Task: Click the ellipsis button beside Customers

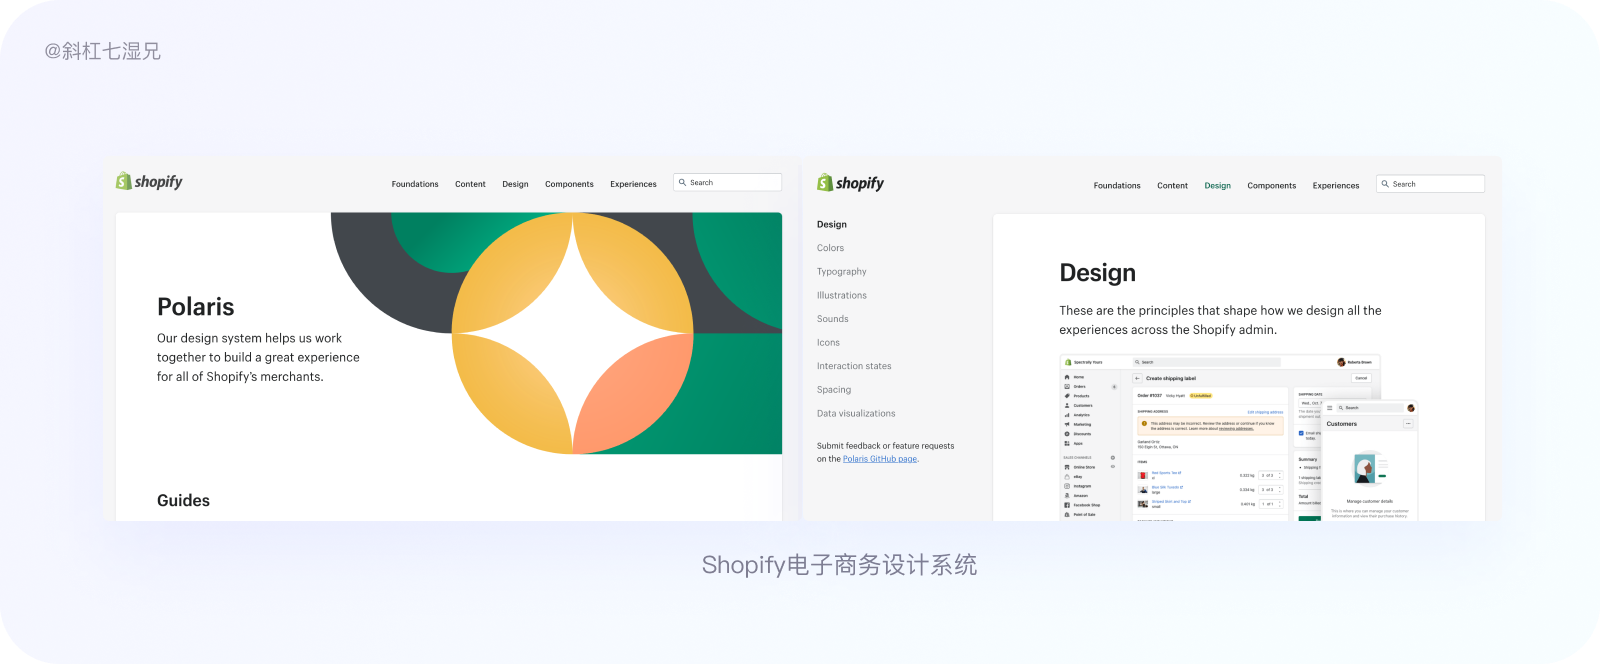Action: coord(1408,424)
